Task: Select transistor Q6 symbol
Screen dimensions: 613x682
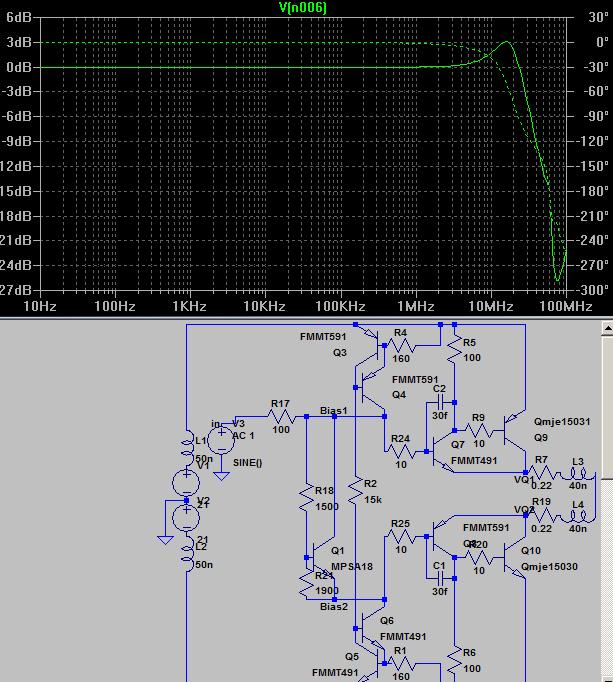Action: pyautogui.click(x=370, y=628)
